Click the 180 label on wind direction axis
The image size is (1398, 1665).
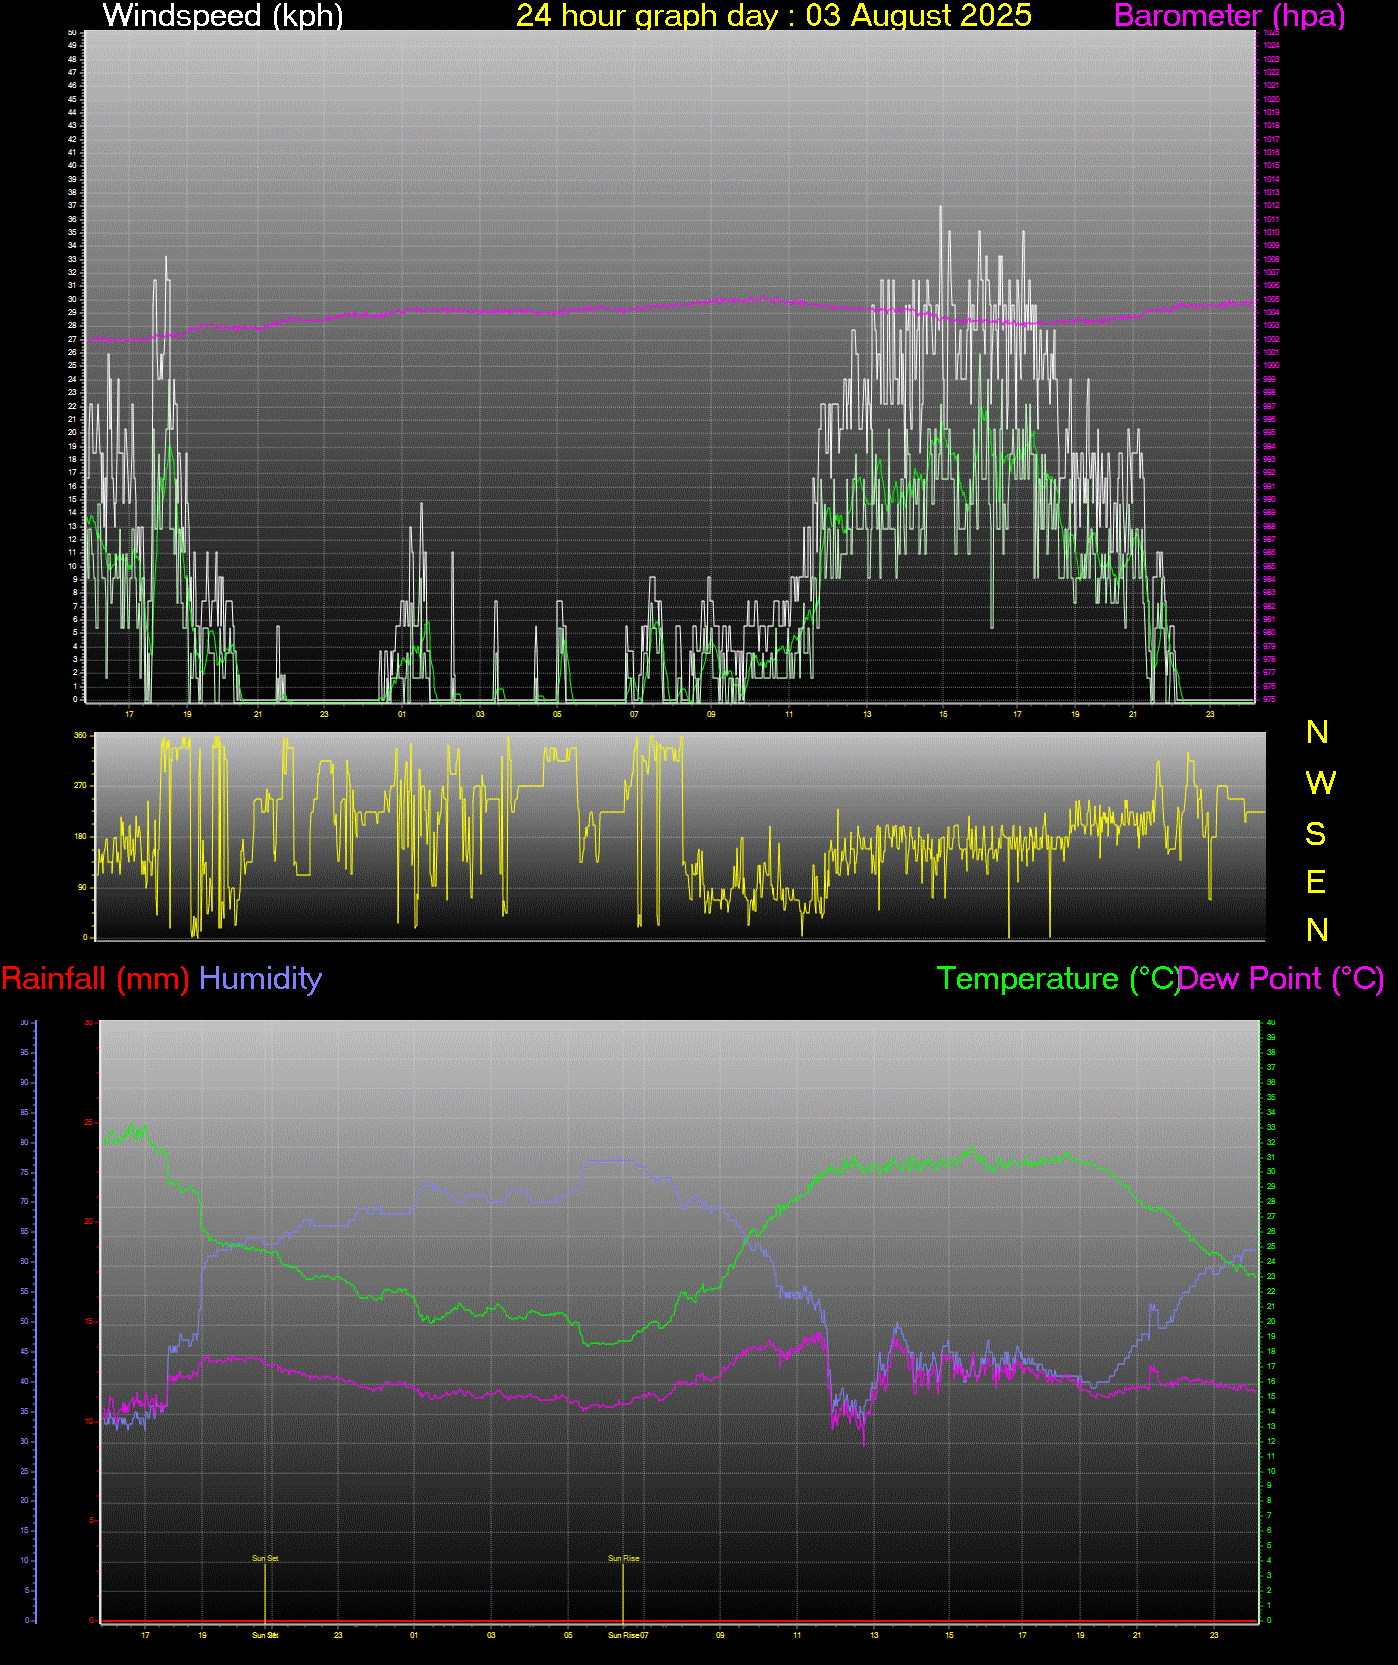80,836
